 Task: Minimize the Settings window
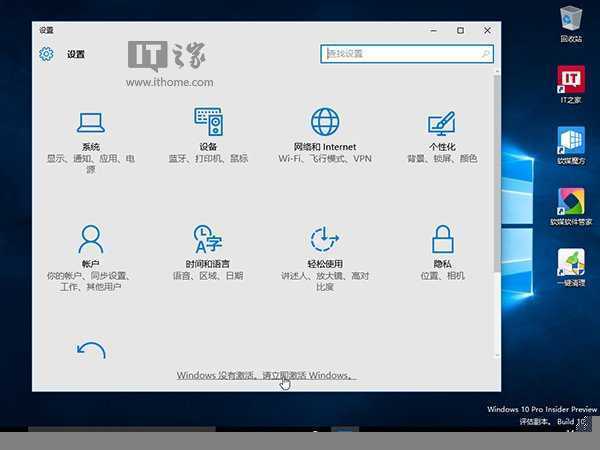(x=434, y=30)
